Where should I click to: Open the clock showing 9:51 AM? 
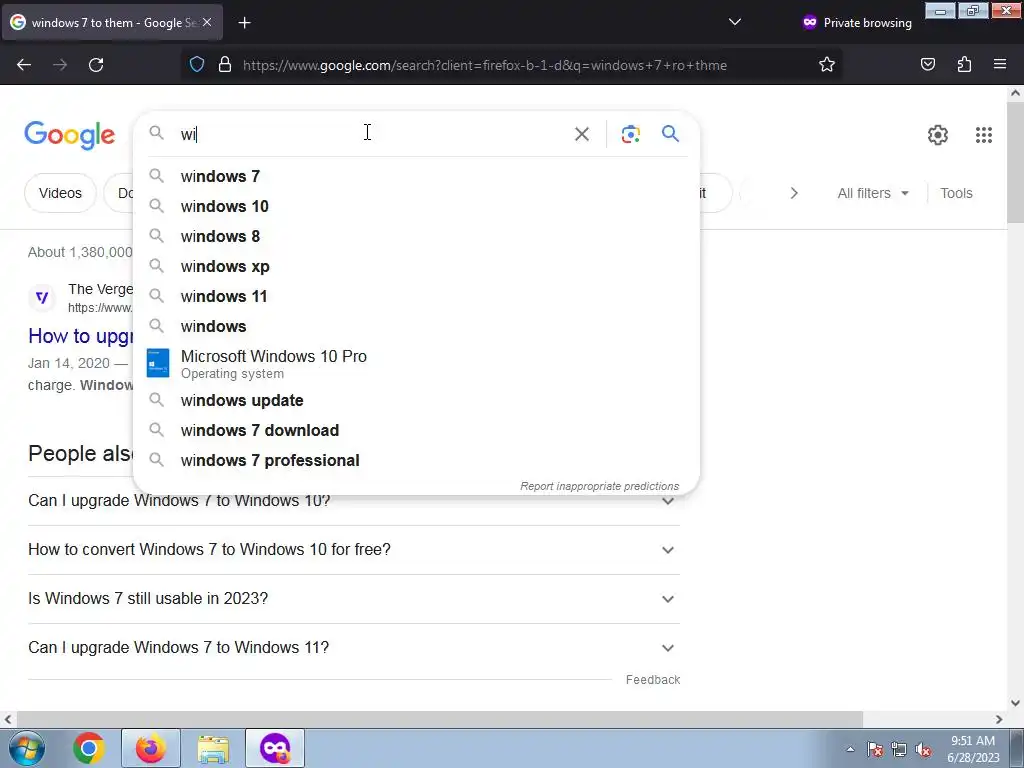972,749
